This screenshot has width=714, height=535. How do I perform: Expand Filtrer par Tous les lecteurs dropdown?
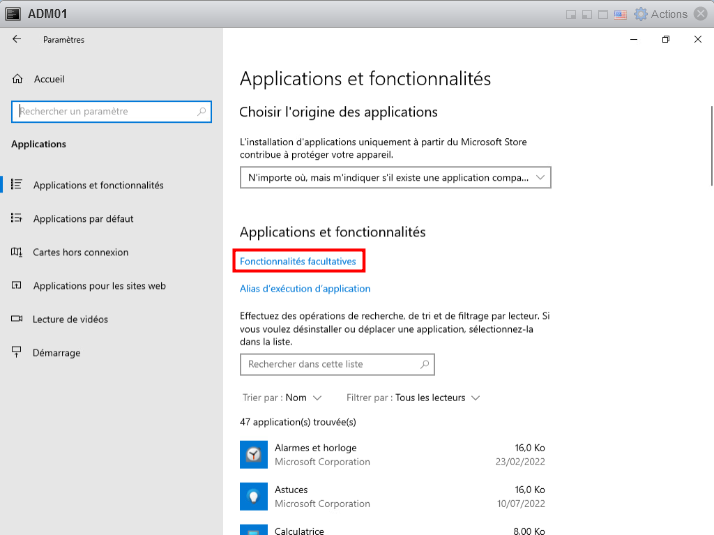414,398
